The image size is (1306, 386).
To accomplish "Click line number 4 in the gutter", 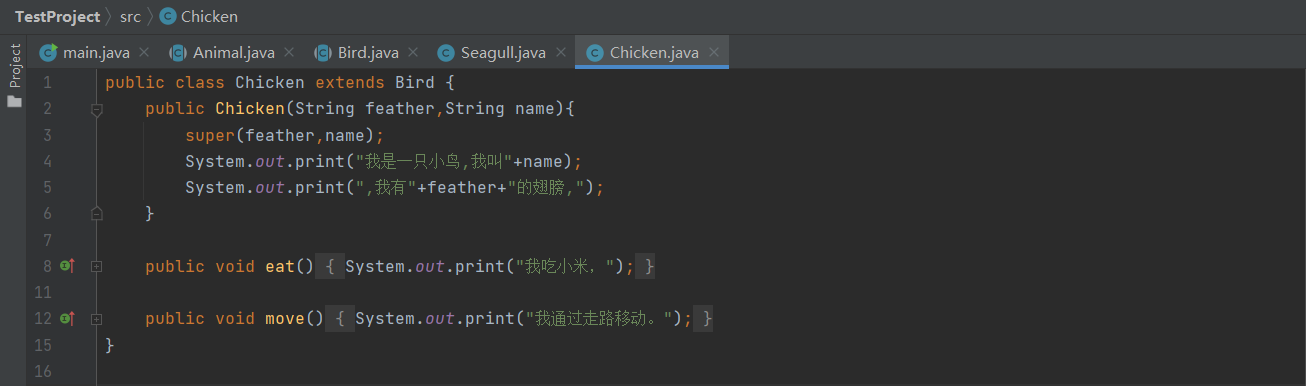I will tap(47, 161).
